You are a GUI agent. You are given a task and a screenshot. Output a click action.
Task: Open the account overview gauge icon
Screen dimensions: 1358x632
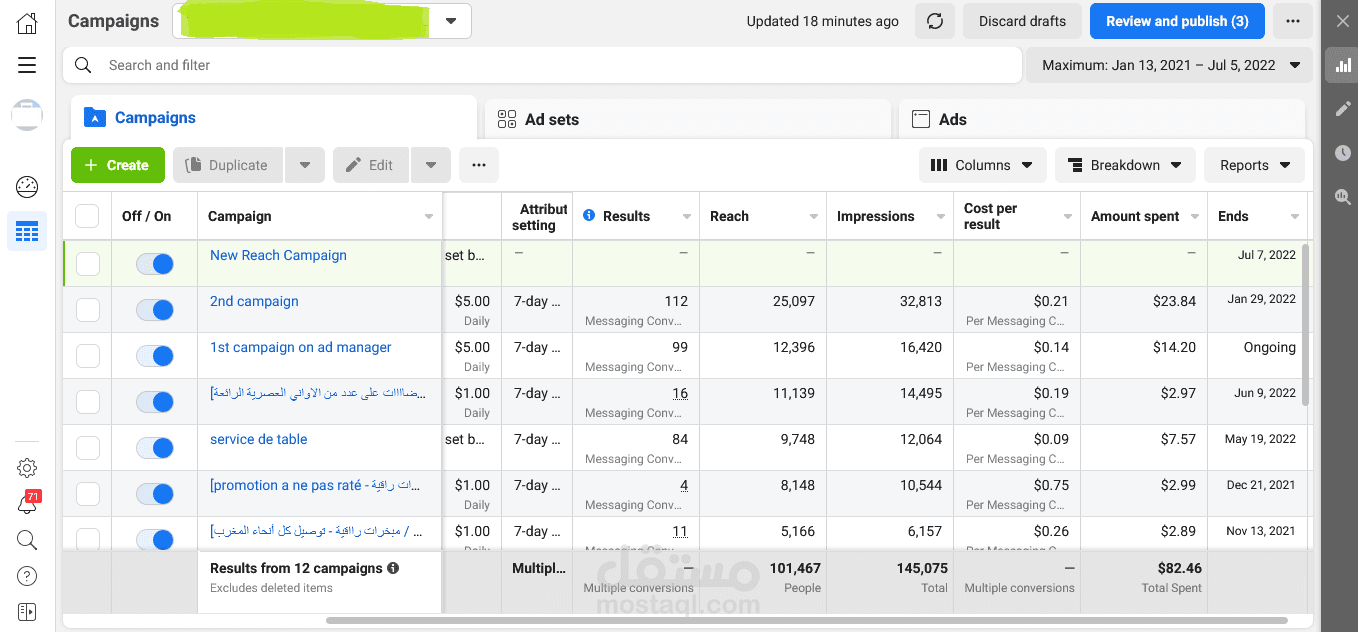coord(27,186)
